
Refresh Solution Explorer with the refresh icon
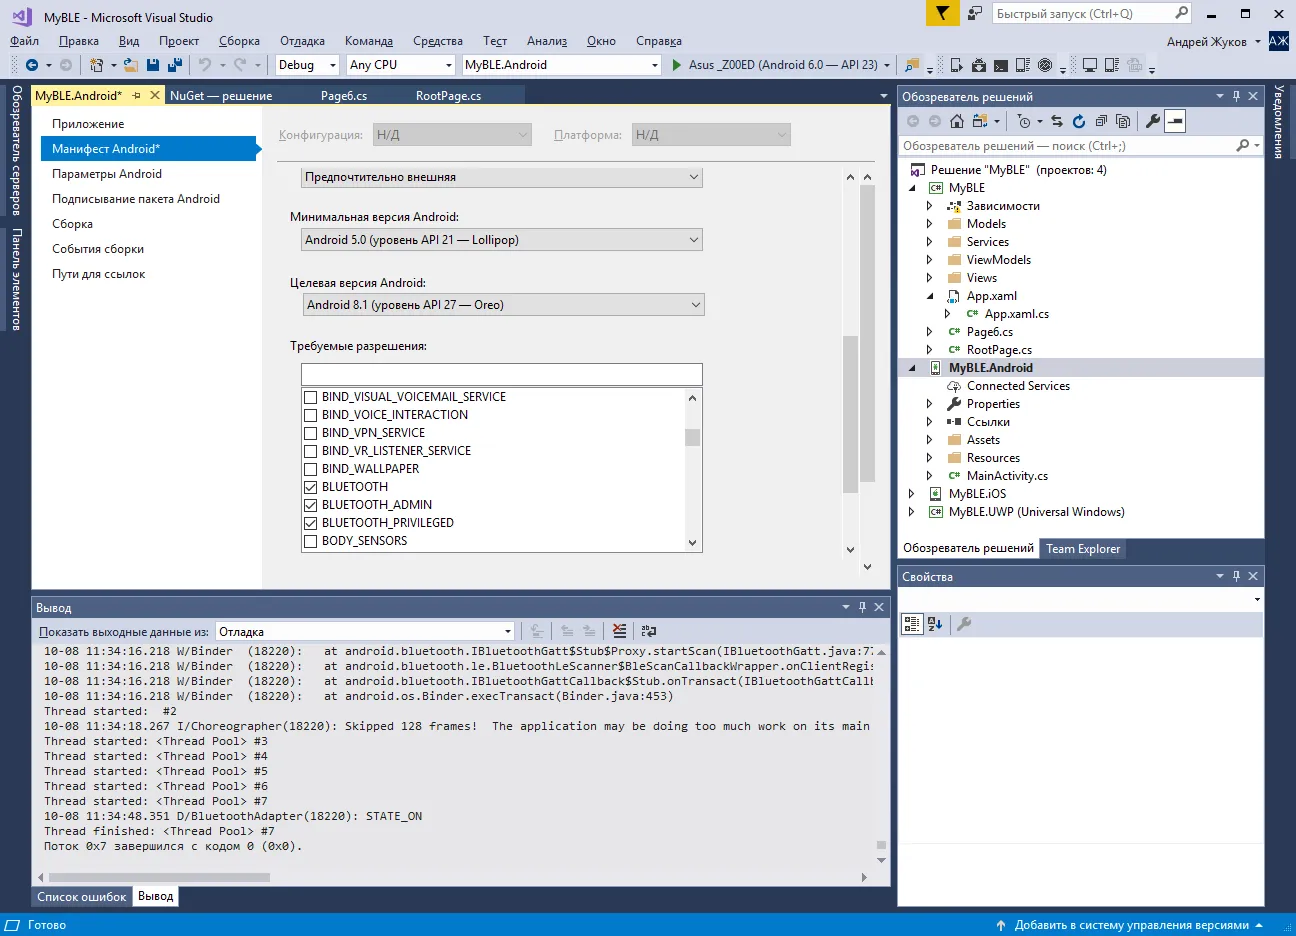point(1079,121)
